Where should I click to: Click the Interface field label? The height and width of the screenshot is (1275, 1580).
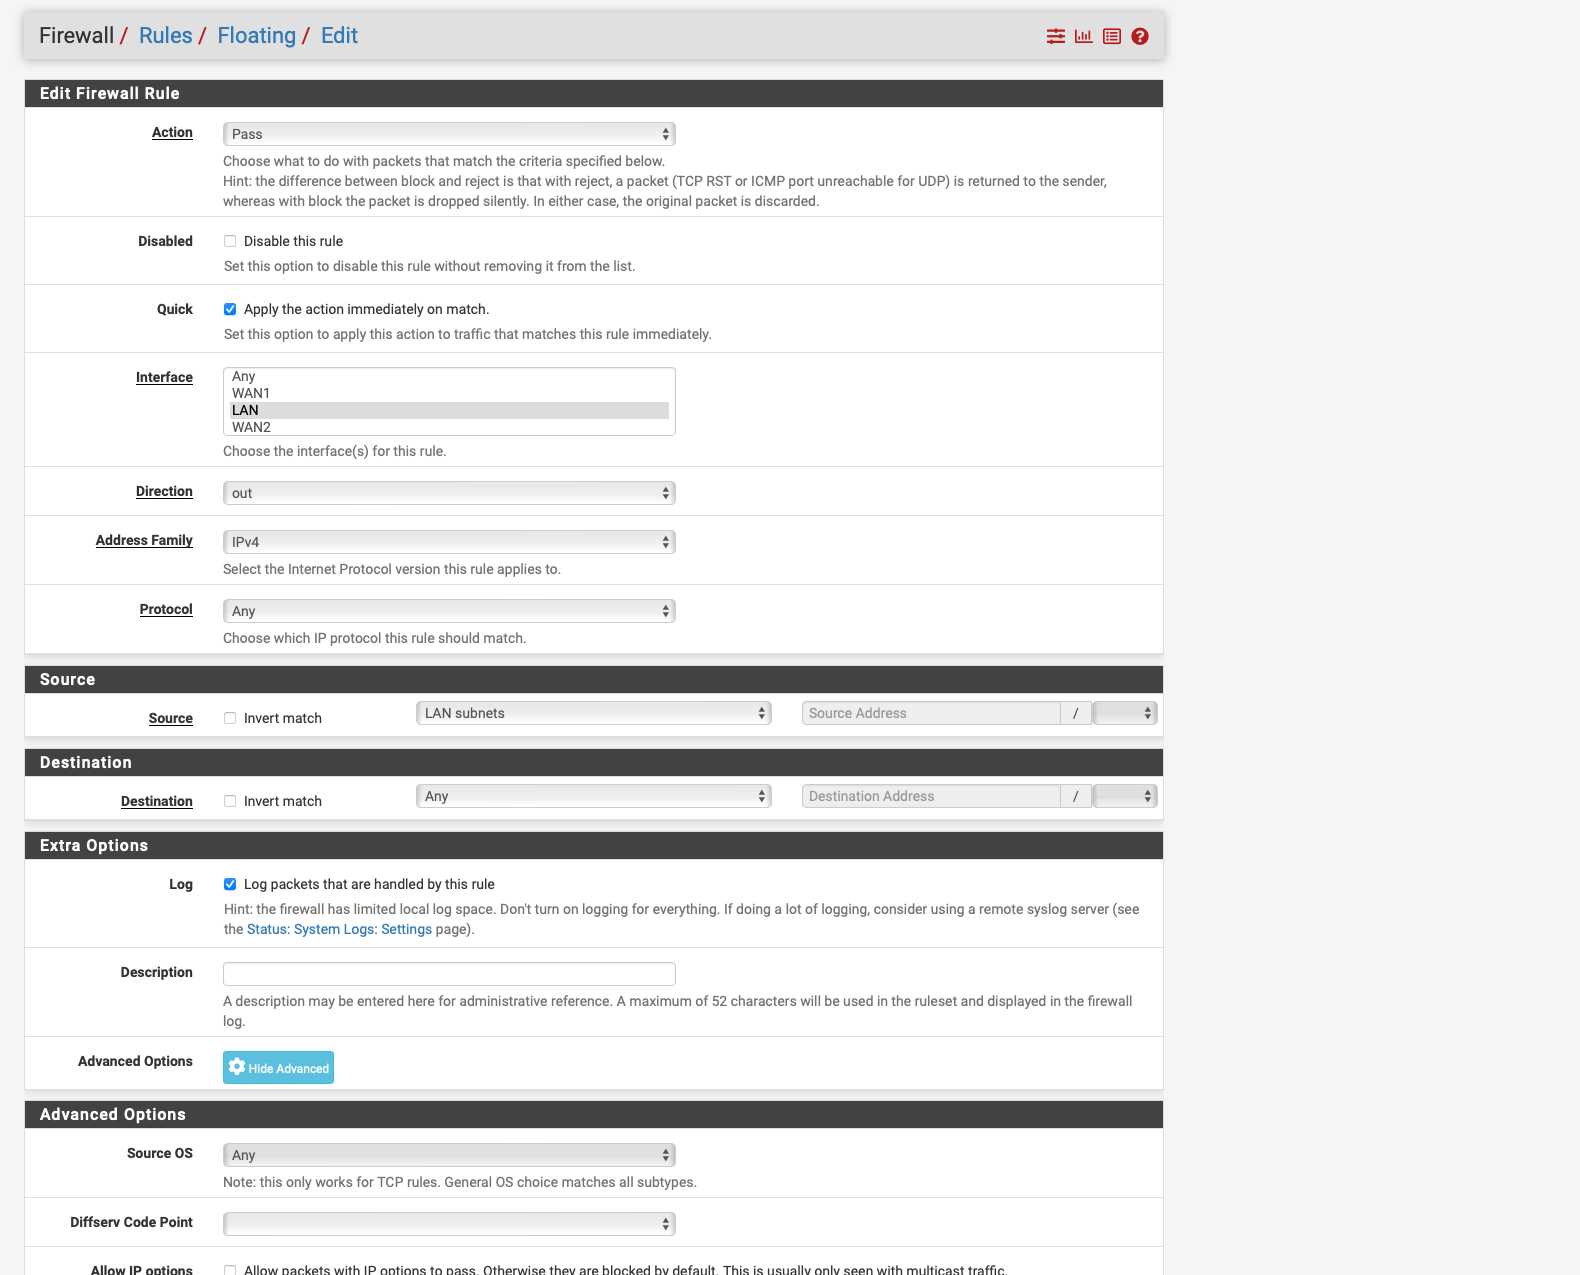click(x=164, y=377)
